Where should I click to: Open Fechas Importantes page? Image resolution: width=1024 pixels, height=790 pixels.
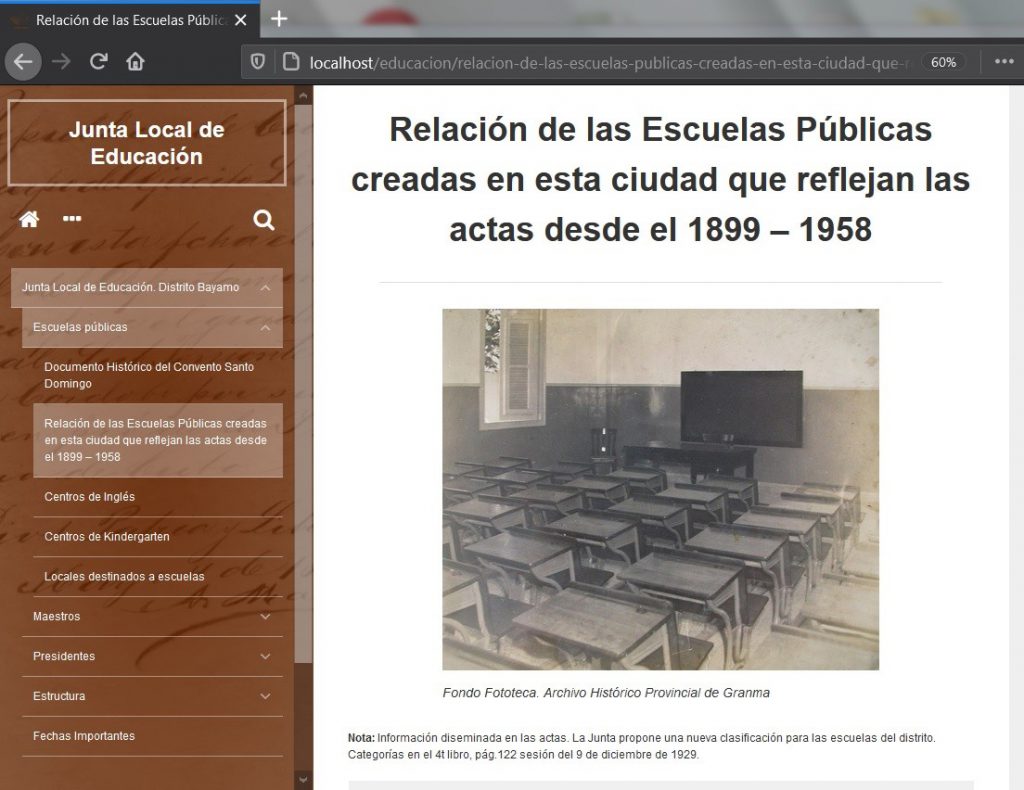point(152,736)
